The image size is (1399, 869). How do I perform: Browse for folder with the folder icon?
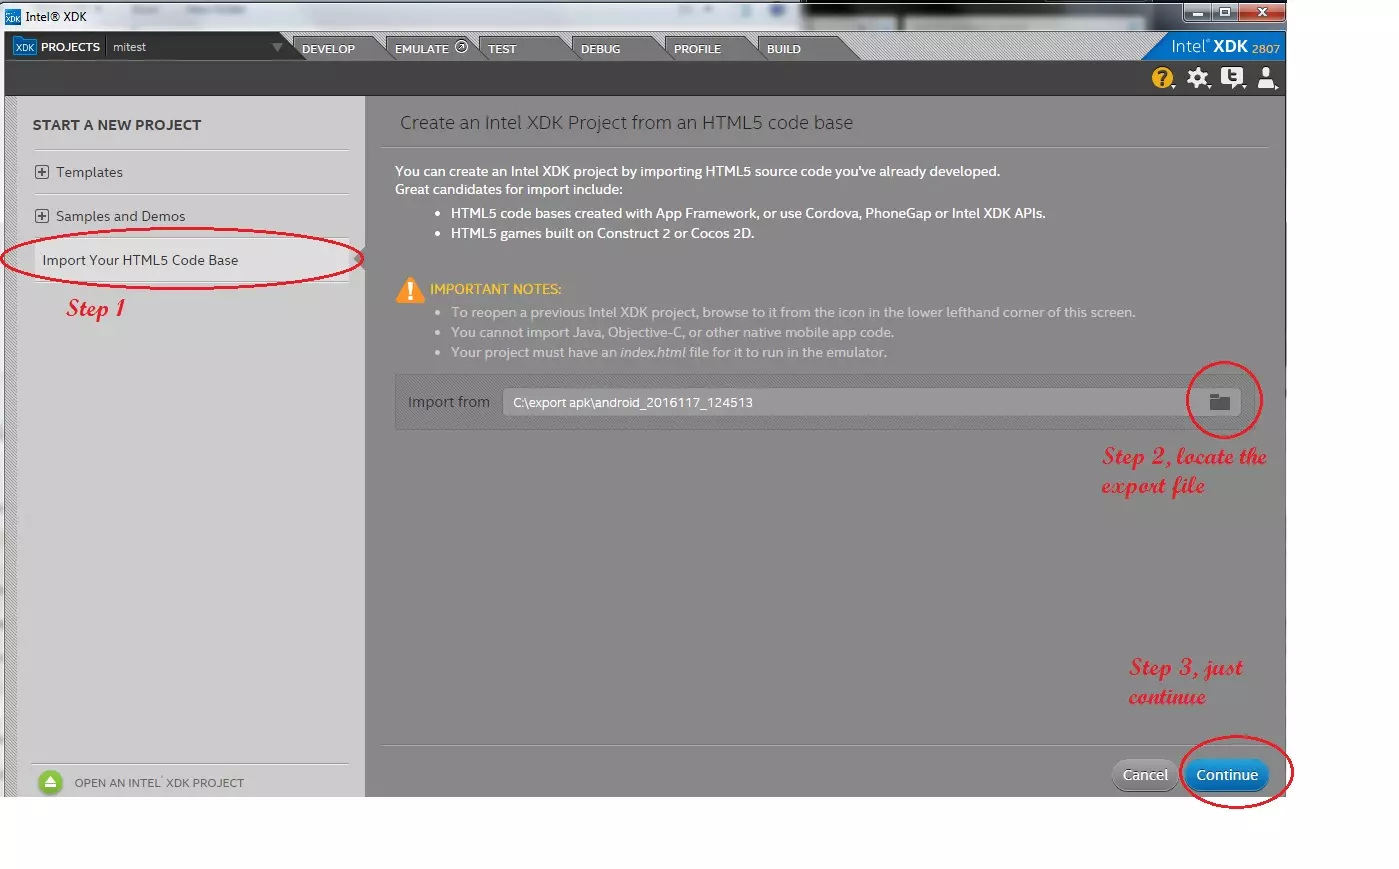(1220, 402)
